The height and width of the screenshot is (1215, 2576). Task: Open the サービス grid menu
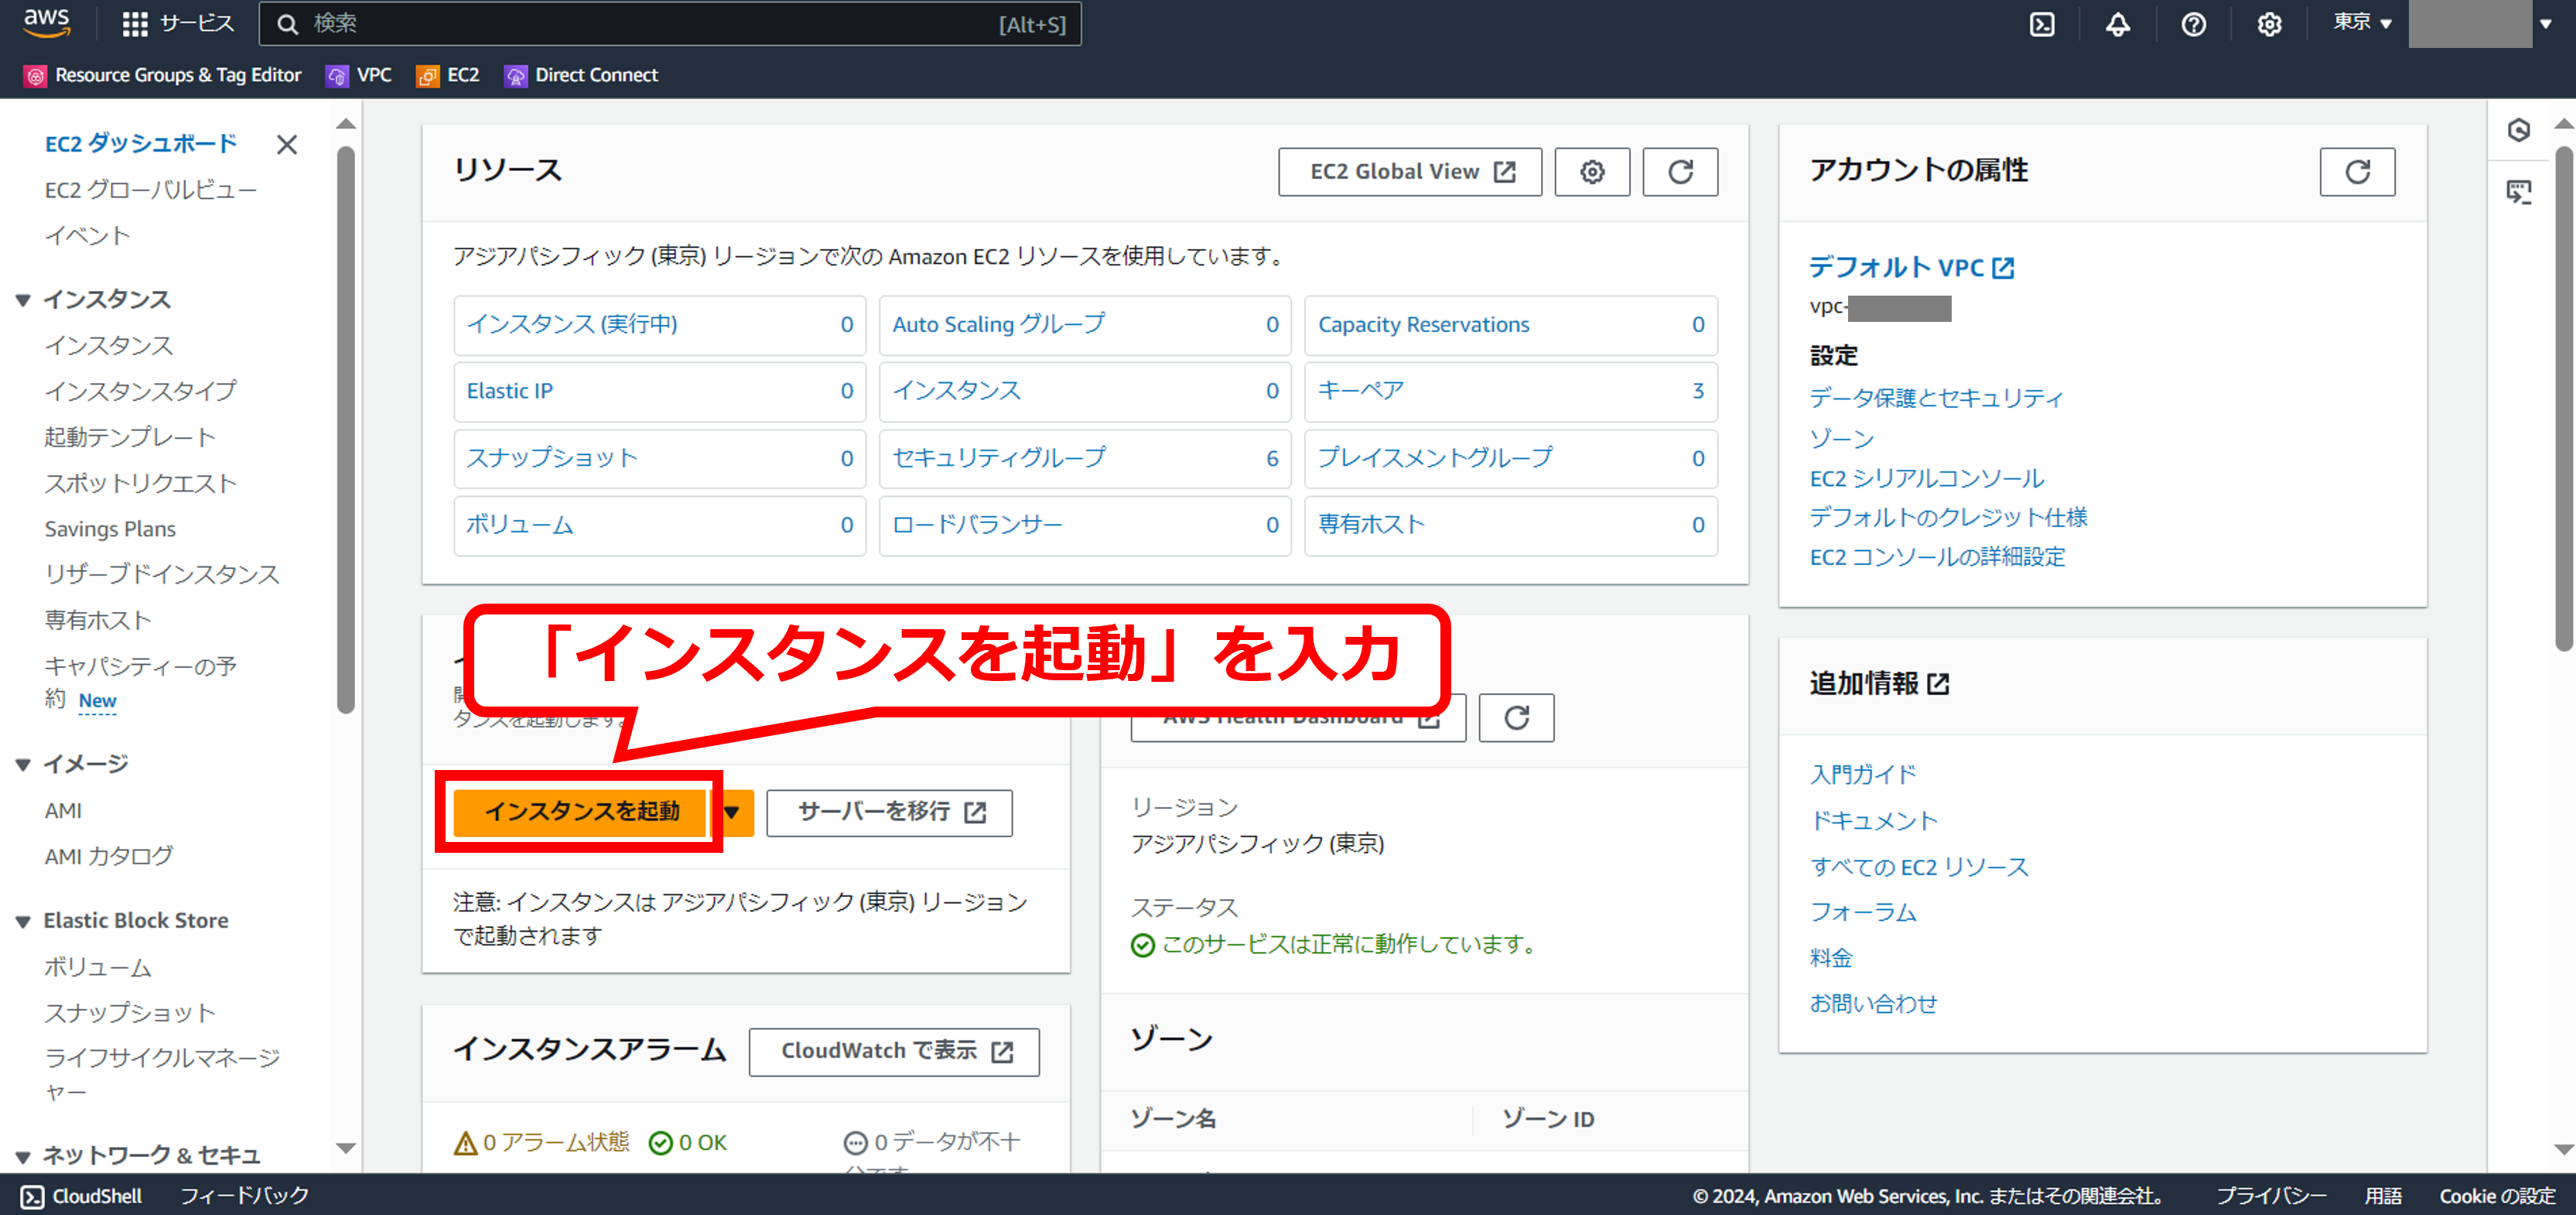pyautogui.click(x=178, y=24)
